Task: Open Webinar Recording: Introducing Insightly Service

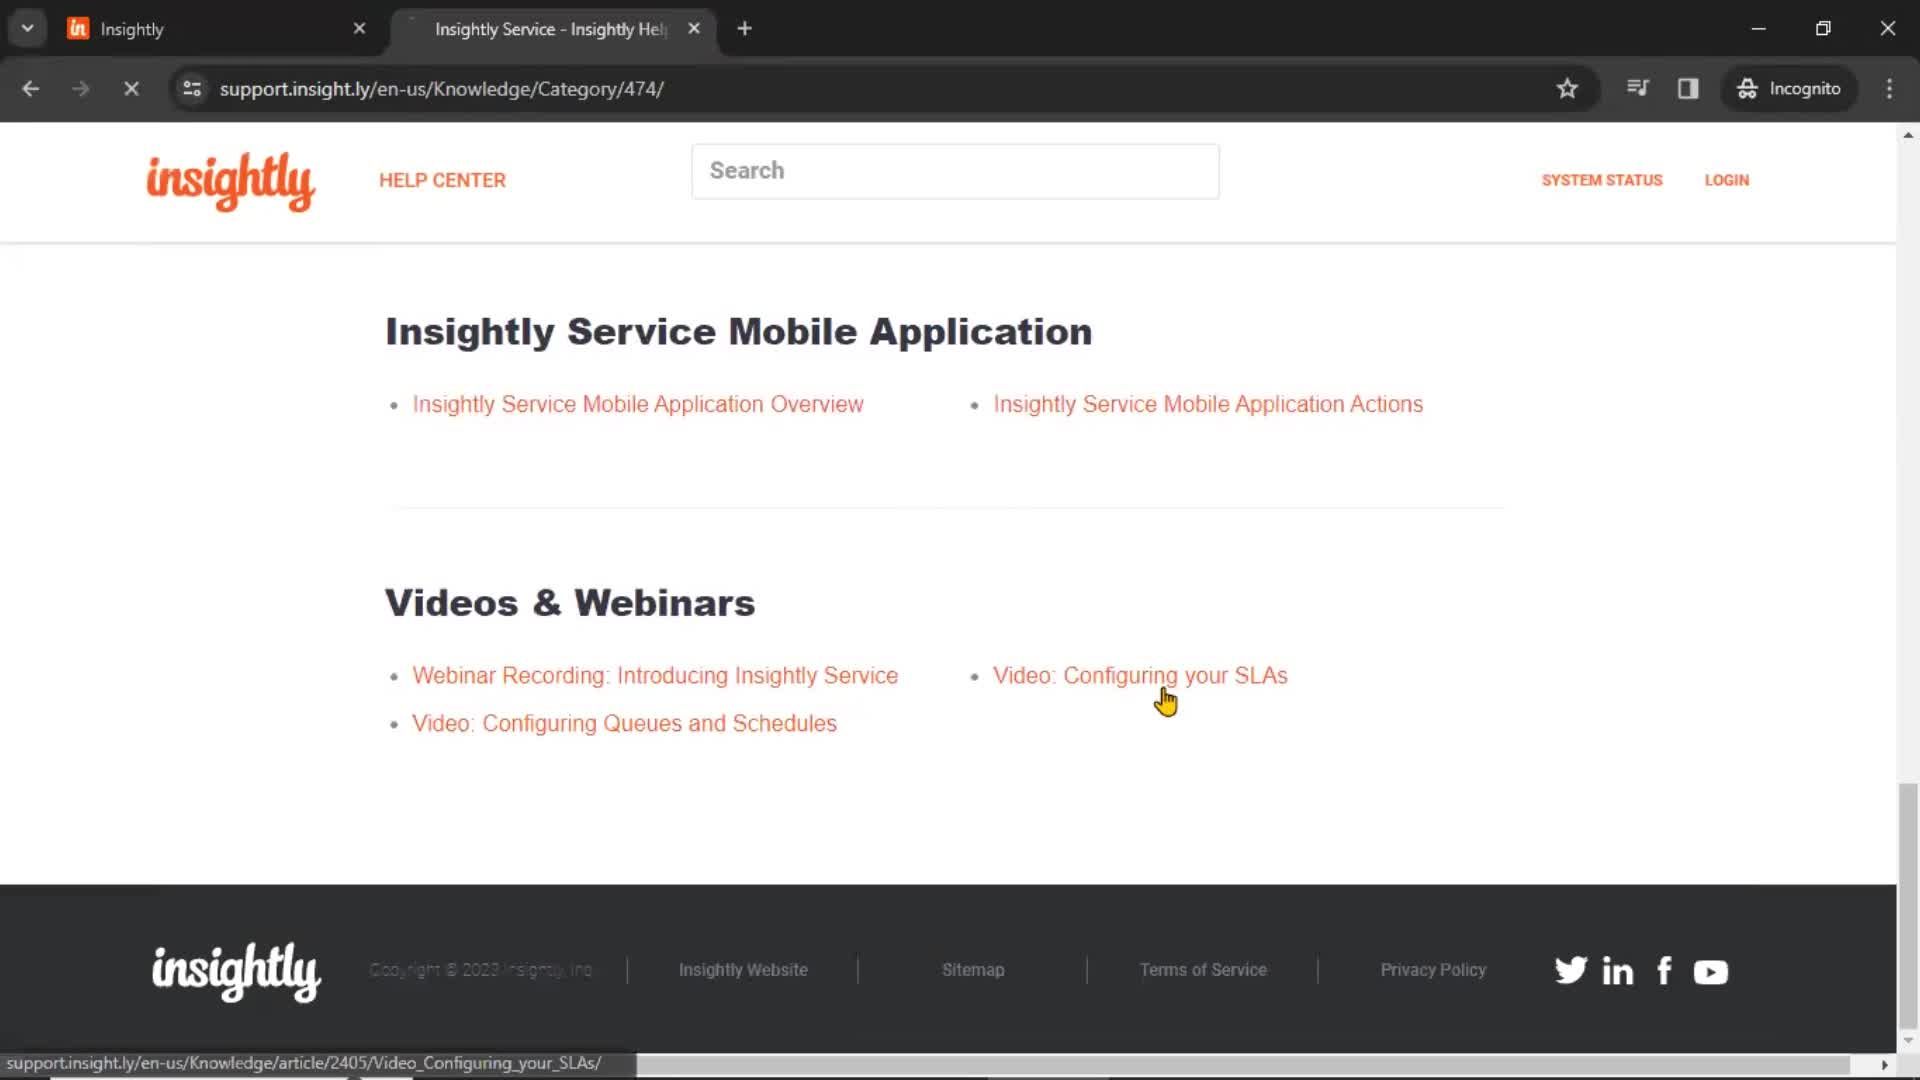Action: click(x=655, y=676)
